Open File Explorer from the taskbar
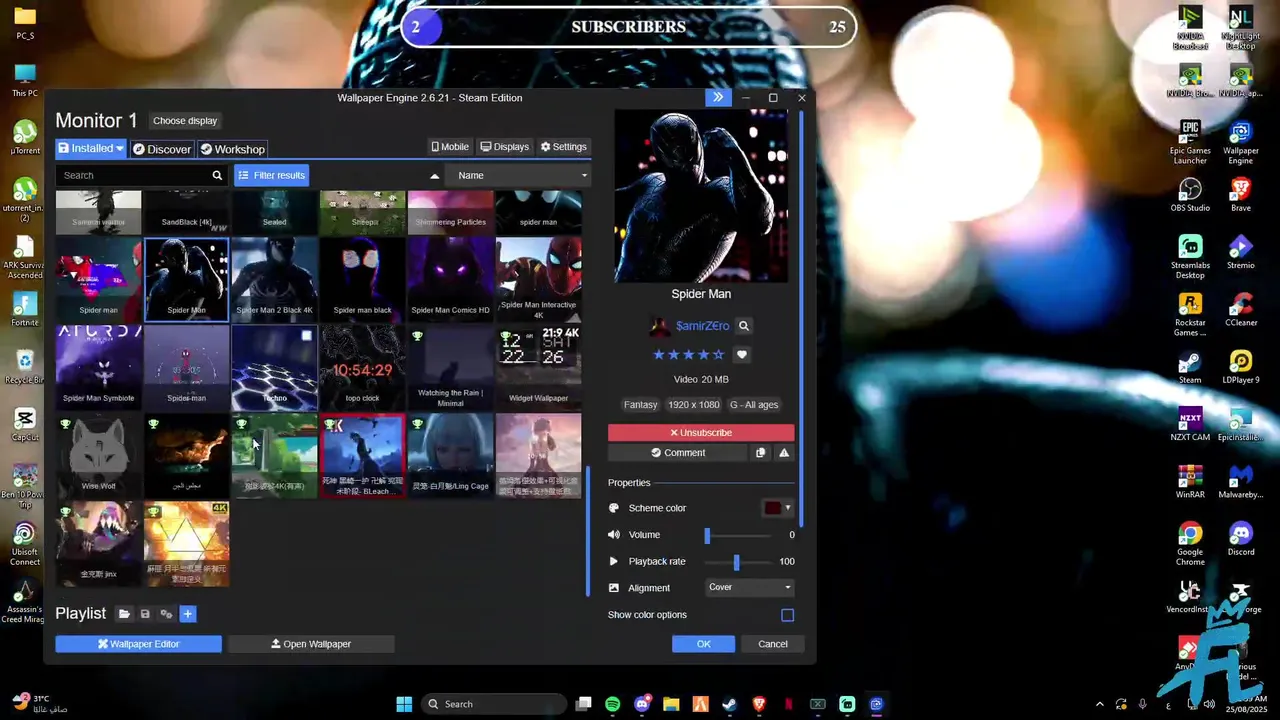Viewport: 1280px width, 720px height. pos(671,704)
